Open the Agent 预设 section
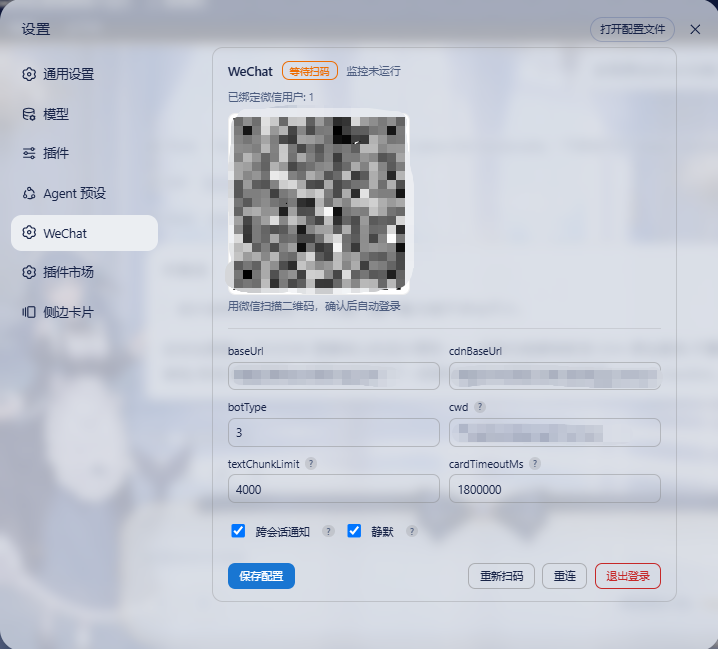The width and height of the screenshot is (718, 649). (84, 193)
